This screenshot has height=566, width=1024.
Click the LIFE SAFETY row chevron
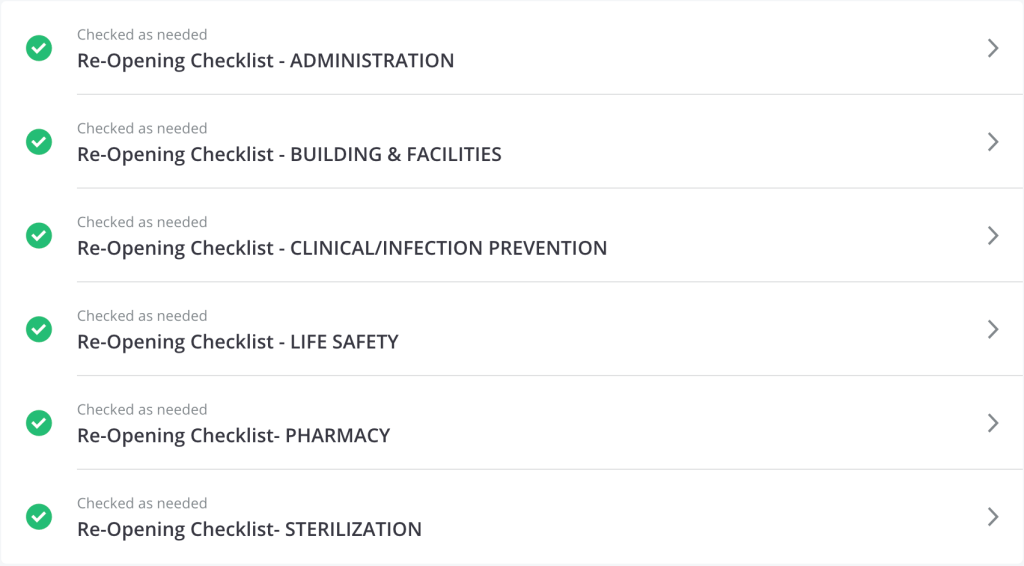click(993, 330)
